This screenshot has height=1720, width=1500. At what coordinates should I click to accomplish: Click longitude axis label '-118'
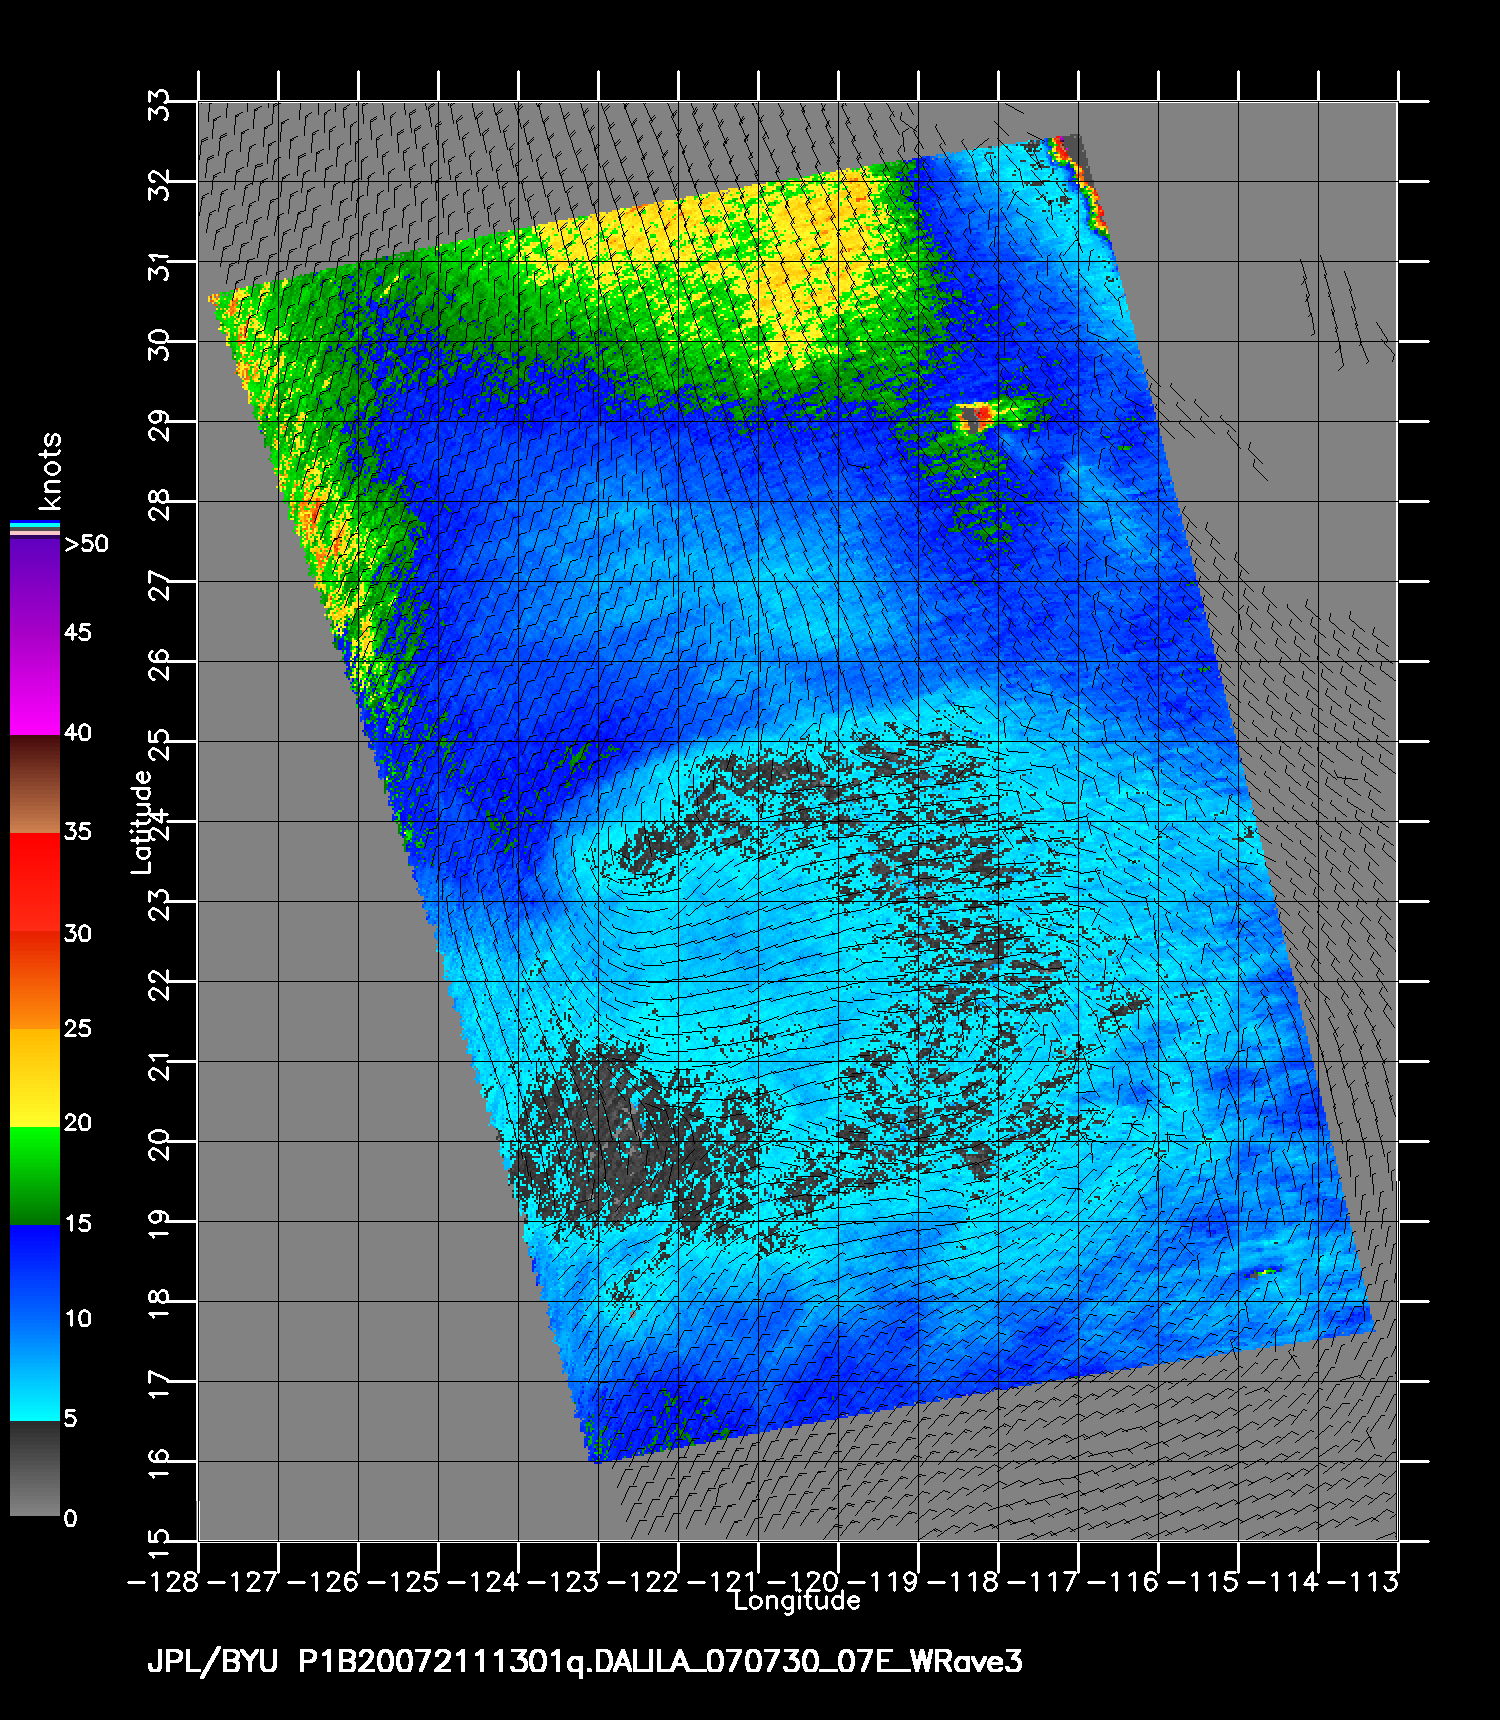click(x=964, y=1582)
